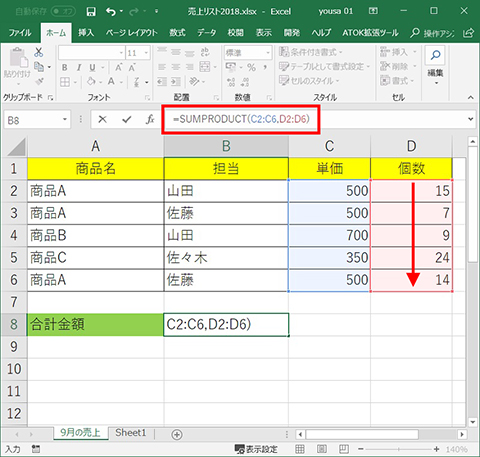Image resolution: width=480 pixels, height=457 pixels.
Task: Toggle Bold formatting
Action: [65, 68]
